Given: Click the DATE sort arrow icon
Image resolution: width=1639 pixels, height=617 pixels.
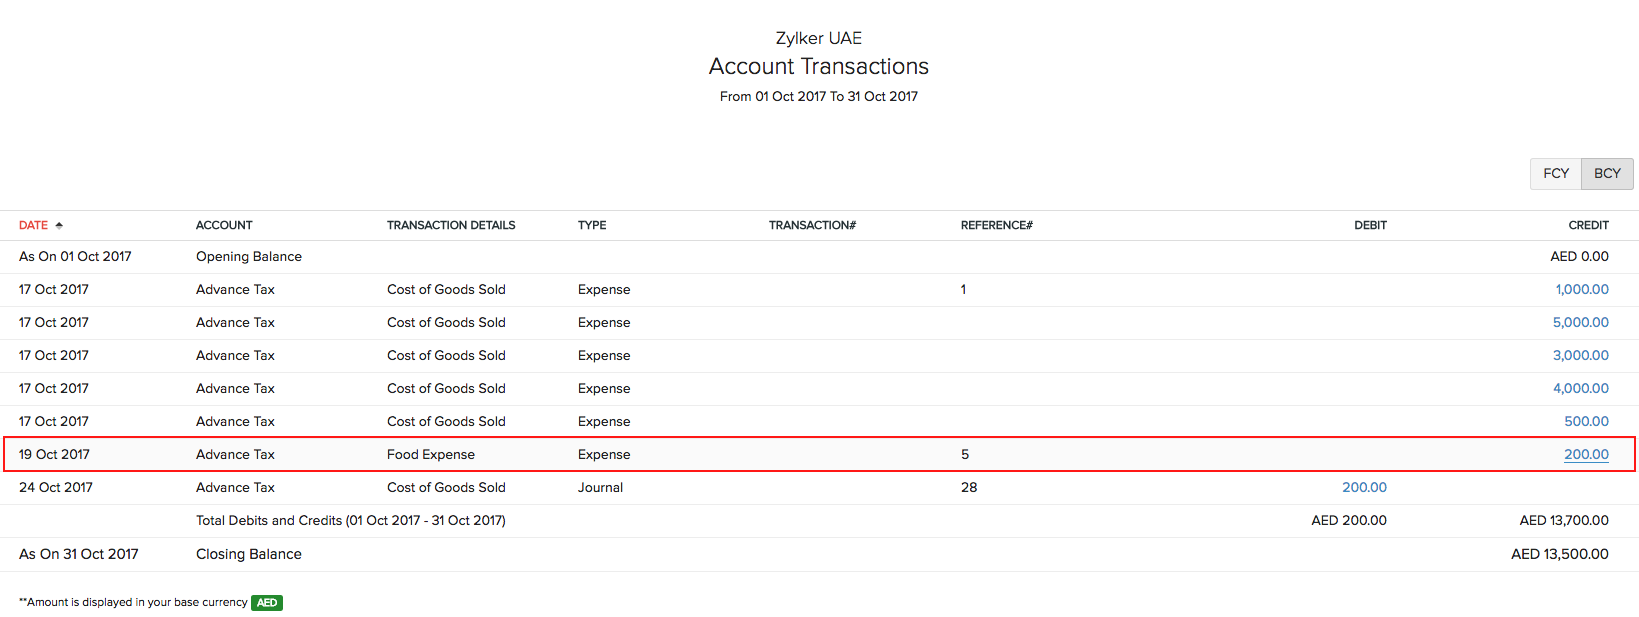Looking at the screenshot, I should pyautogui.click(x=59, y=226).
